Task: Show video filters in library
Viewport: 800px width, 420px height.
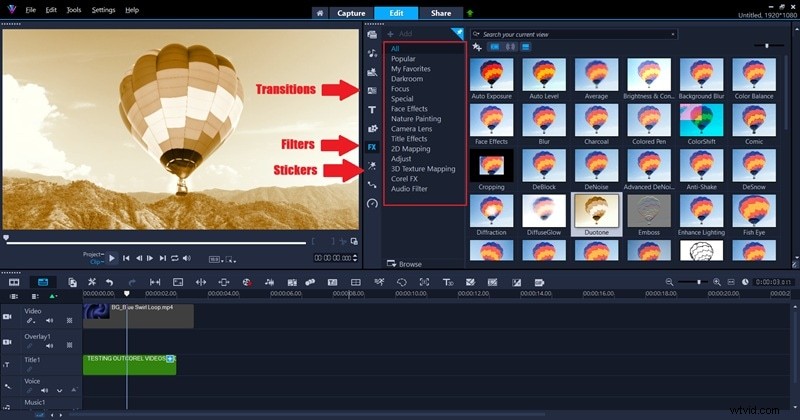Action: pos(494,47)
